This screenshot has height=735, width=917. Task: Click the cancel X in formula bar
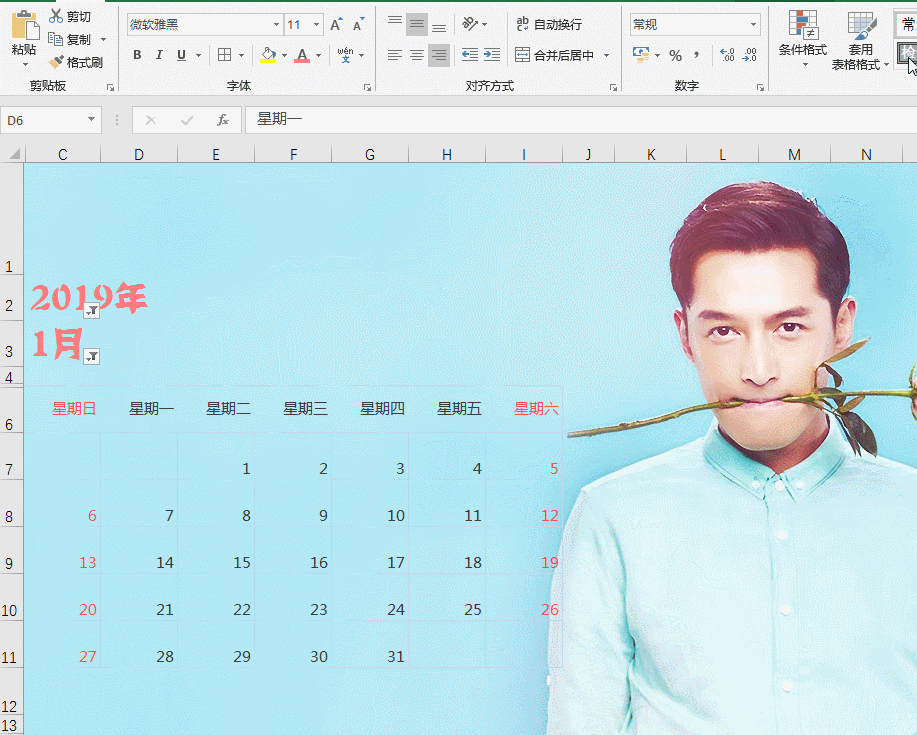(150, 120)
